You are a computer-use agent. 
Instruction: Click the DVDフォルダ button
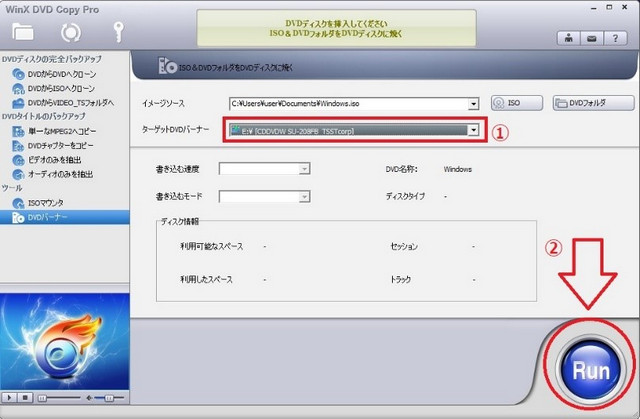592,103
